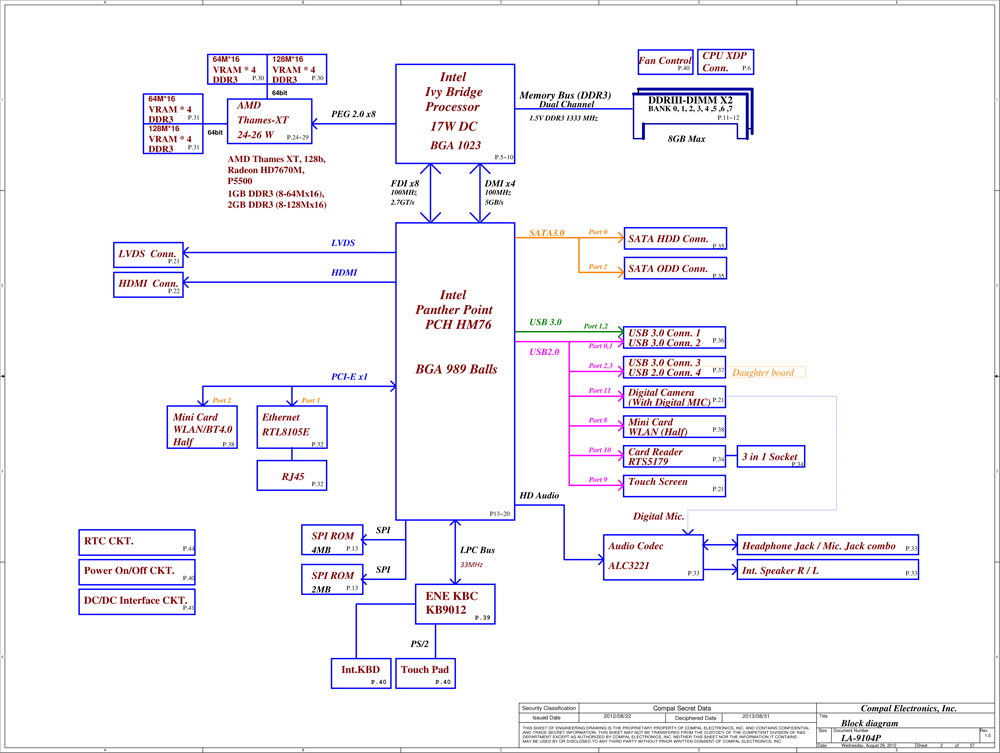Click the RJ45 block

click(292, 476)
